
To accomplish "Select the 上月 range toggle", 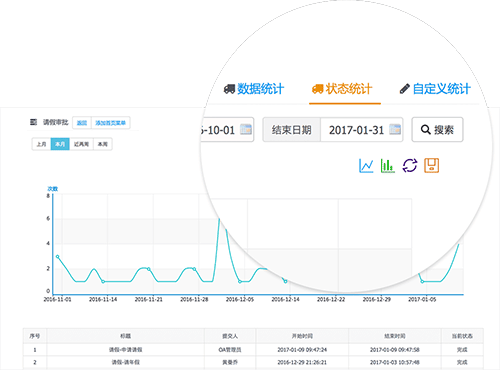I will click(41, 144).
